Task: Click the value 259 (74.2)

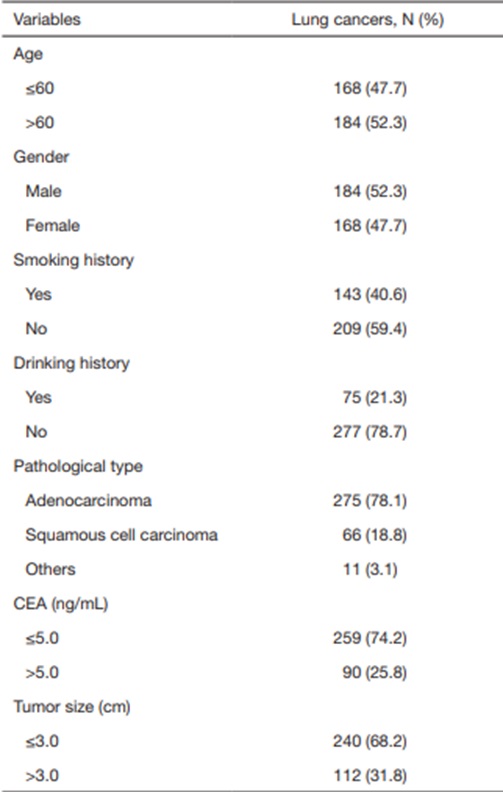Action: click(370, 638)
